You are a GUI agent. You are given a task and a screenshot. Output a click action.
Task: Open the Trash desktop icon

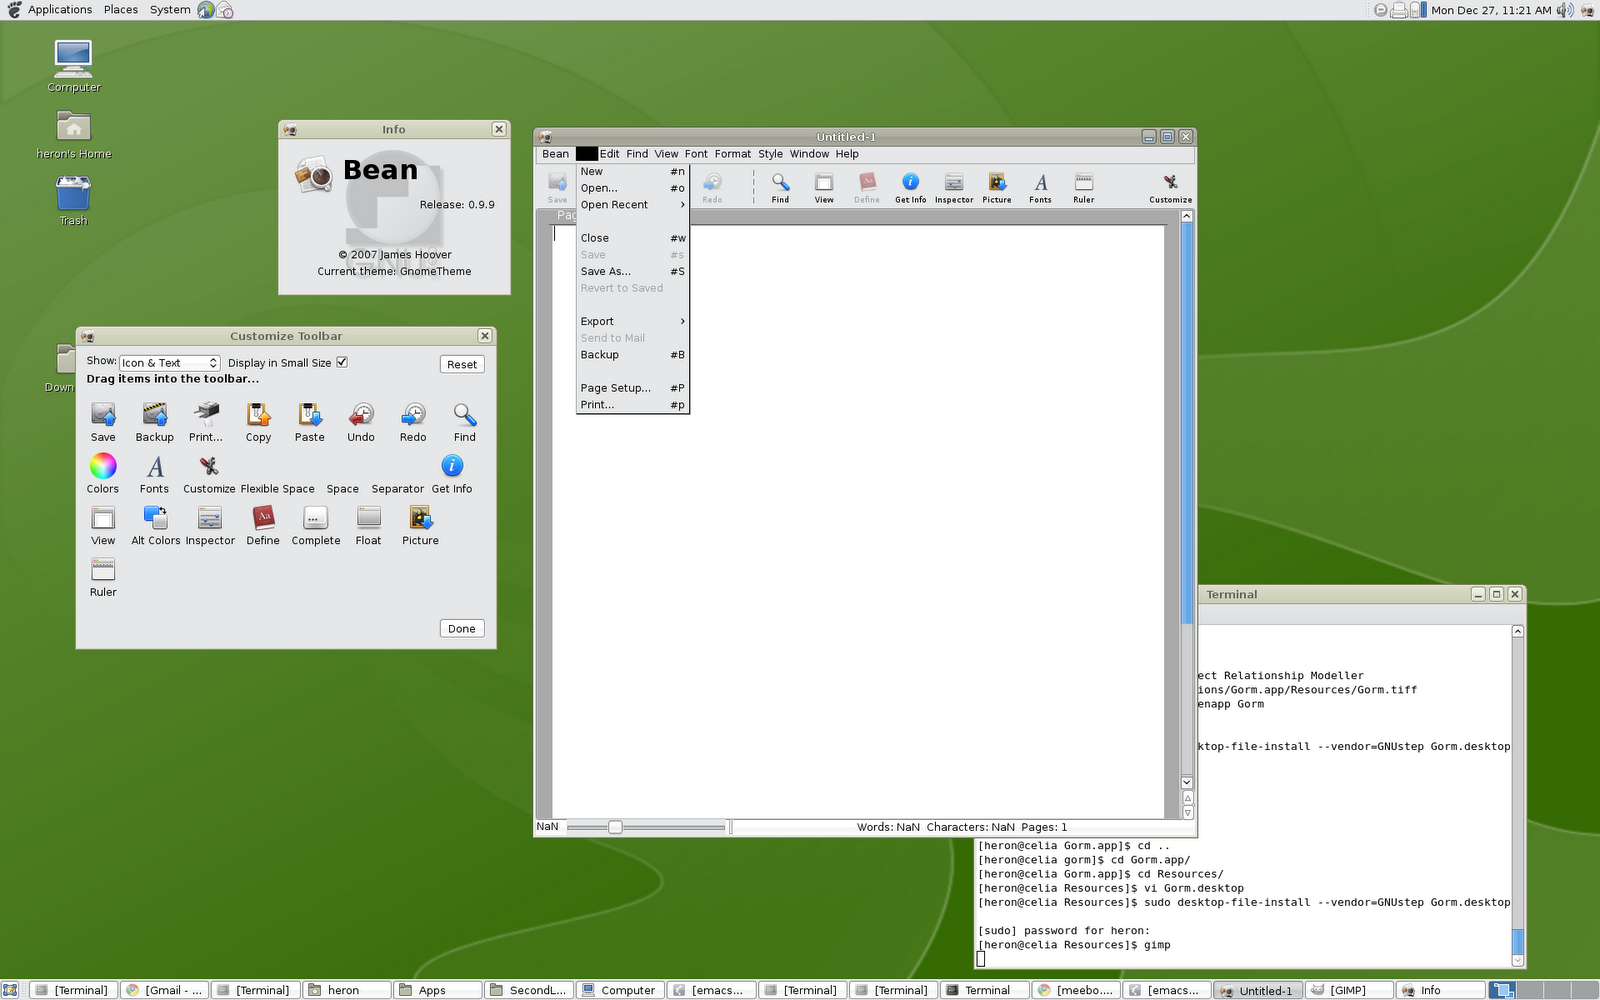pyautogui.click(x=74, y=201)
